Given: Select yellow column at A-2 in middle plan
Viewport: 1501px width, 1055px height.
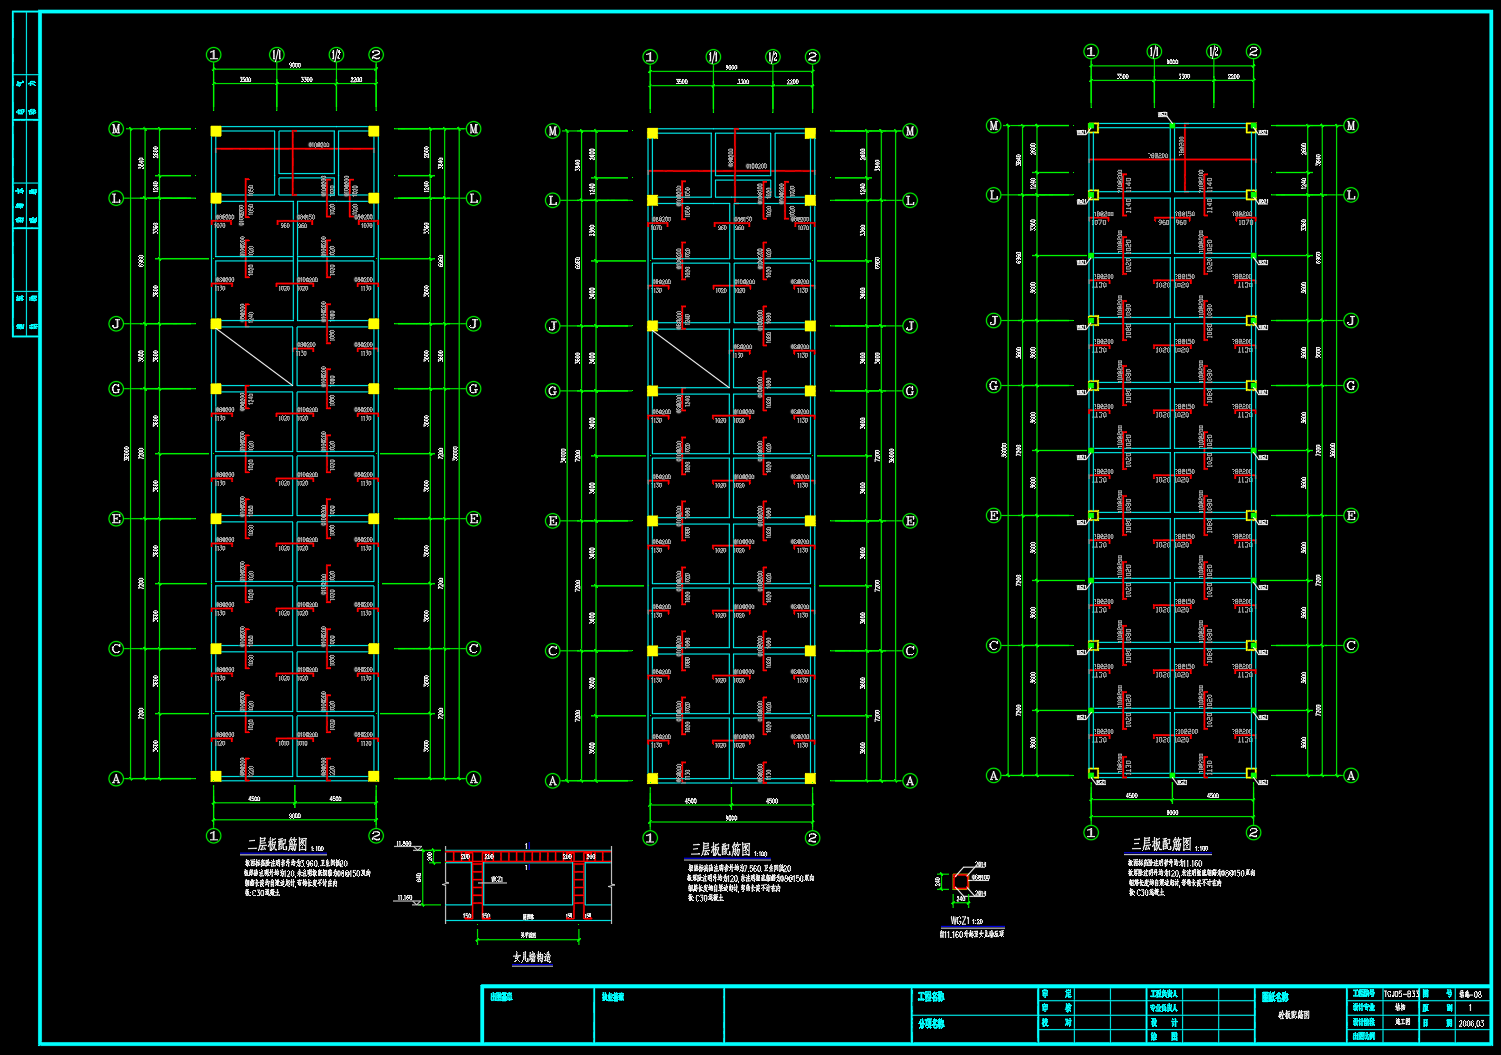Looking at the screenshot, I should point(810,778).
